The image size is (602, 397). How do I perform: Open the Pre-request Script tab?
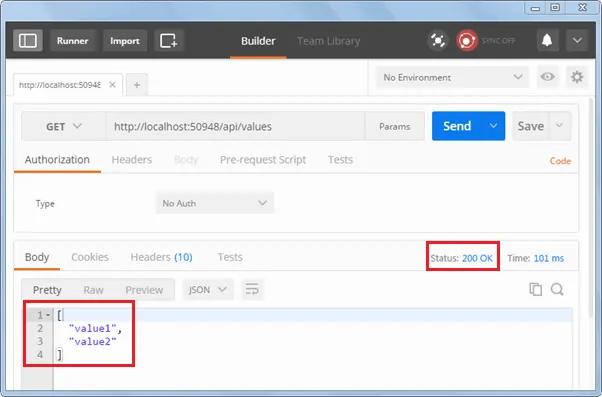pos(263,160)
